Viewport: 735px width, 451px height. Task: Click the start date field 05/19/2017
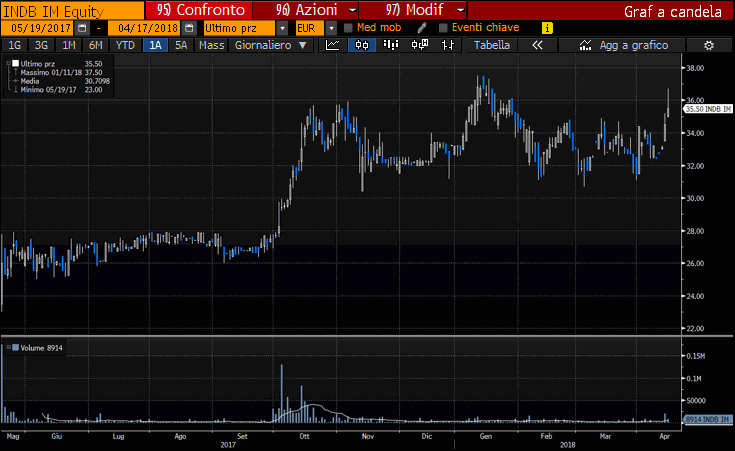(x=38, y=28)
